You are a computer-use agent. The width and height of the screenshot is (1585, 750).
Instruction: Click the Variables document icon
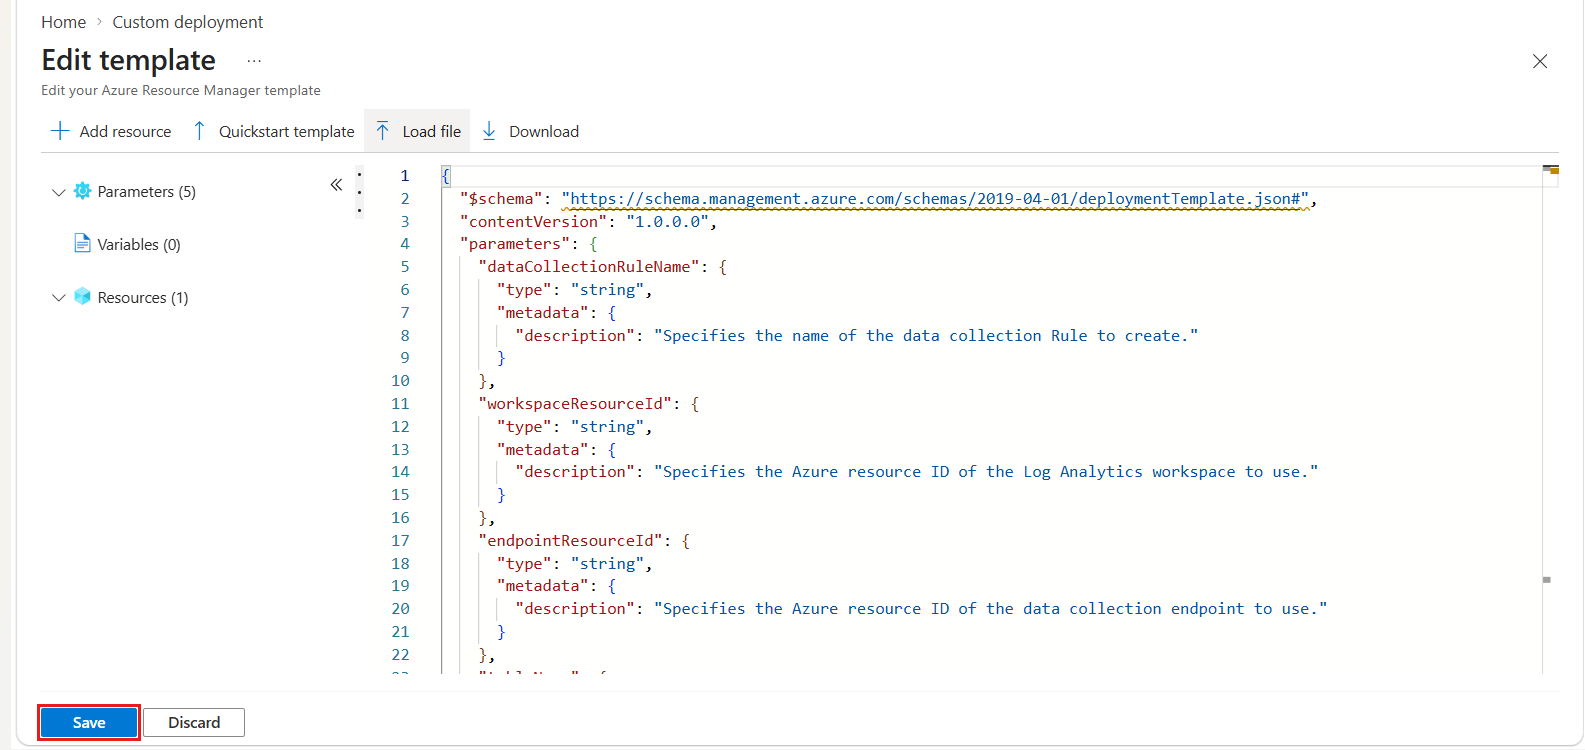point(82,243)
